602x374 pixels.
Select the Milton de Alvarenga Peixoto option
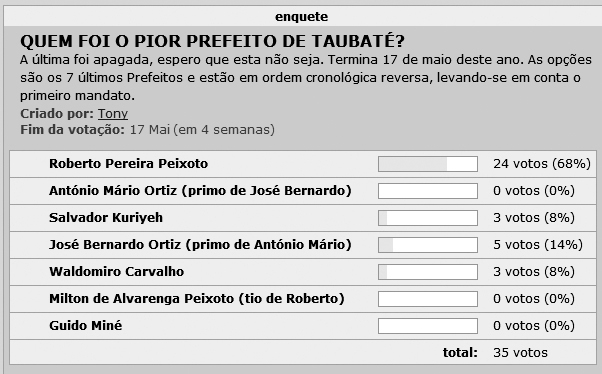(x=197, y=299)
